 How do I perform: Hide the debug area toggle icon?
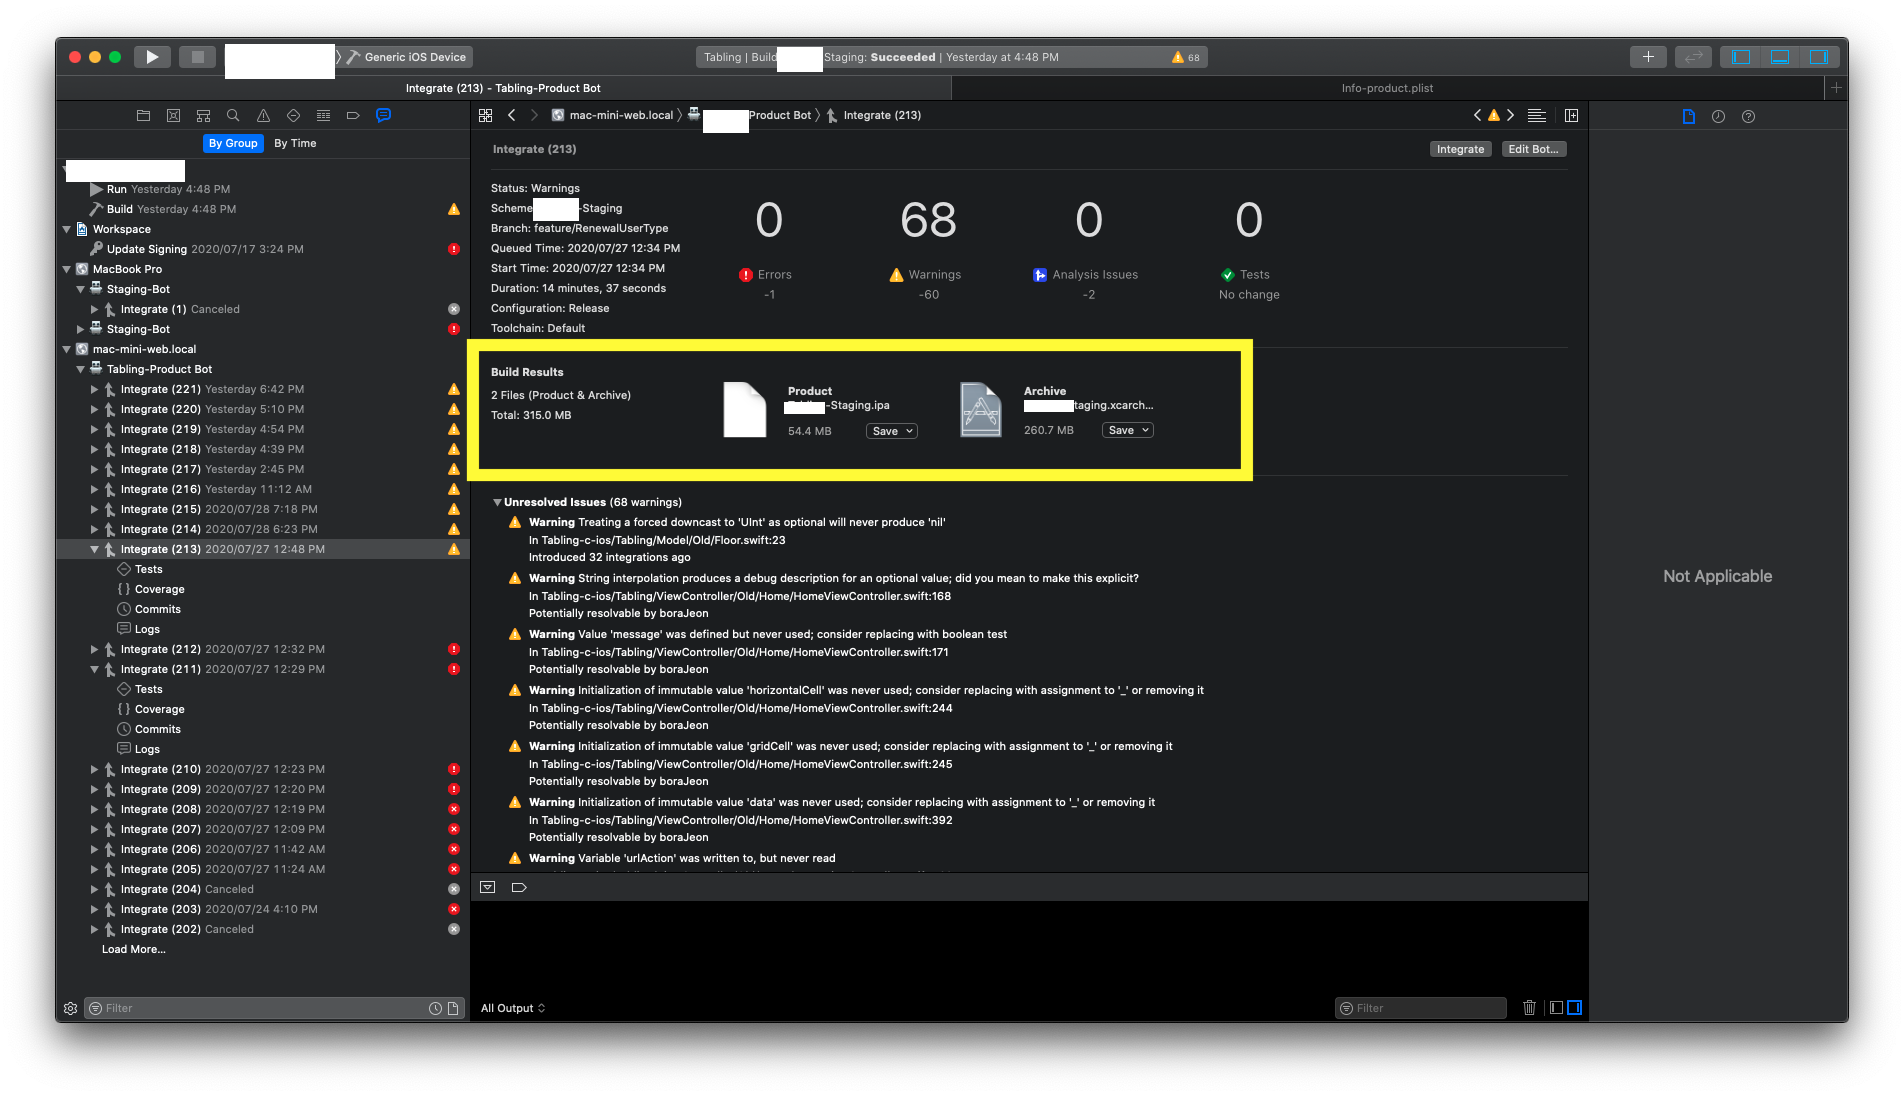coord(488,888)
